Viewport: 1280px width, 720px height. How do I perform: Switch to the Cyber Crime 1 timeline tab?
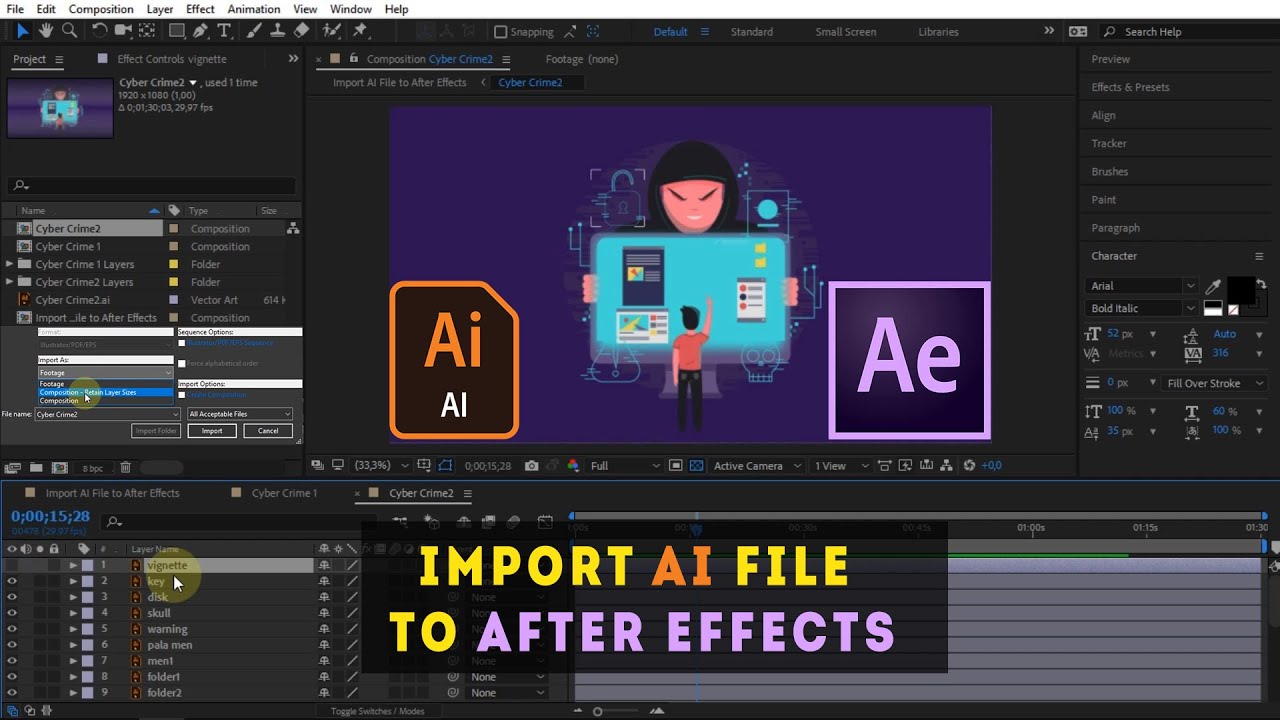284,493
